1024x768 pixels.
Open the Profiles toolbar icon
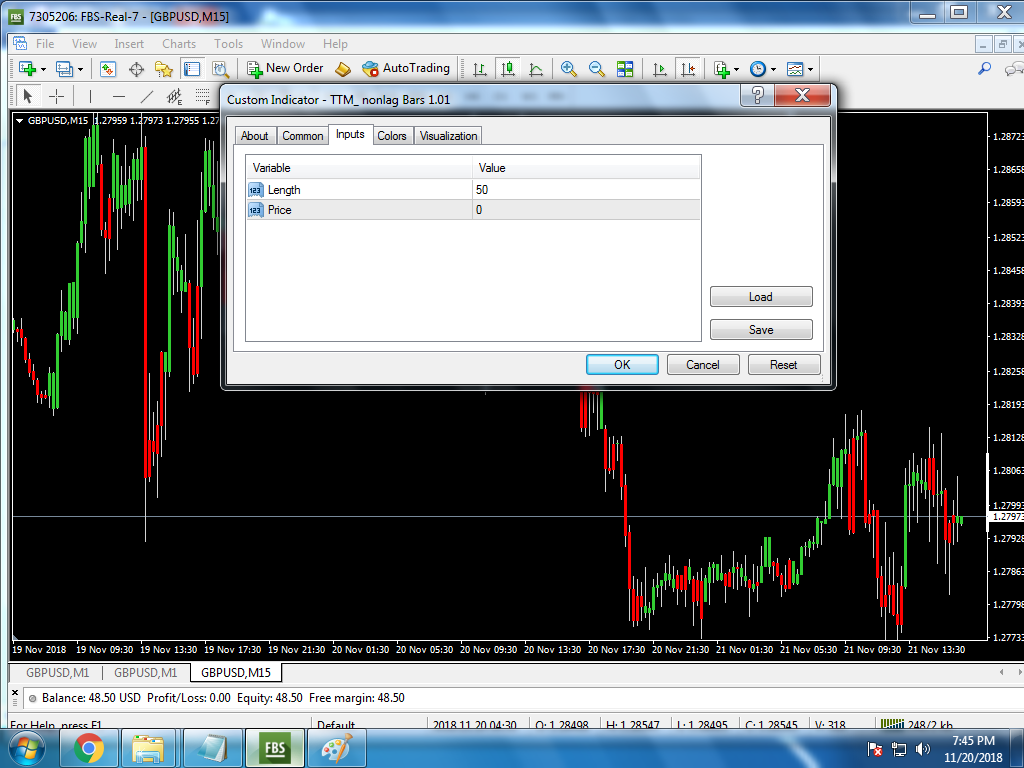click(x=64, y=69)
